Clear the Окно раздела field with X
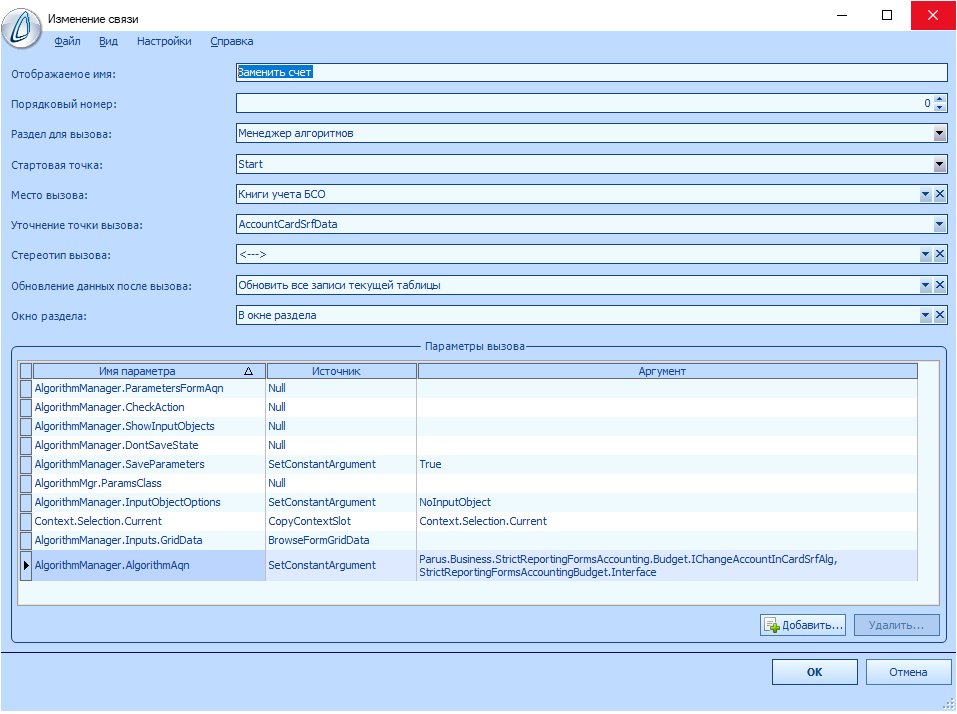Image resolution: width=957 pixels, height=714 pixels. pos(940,315)
